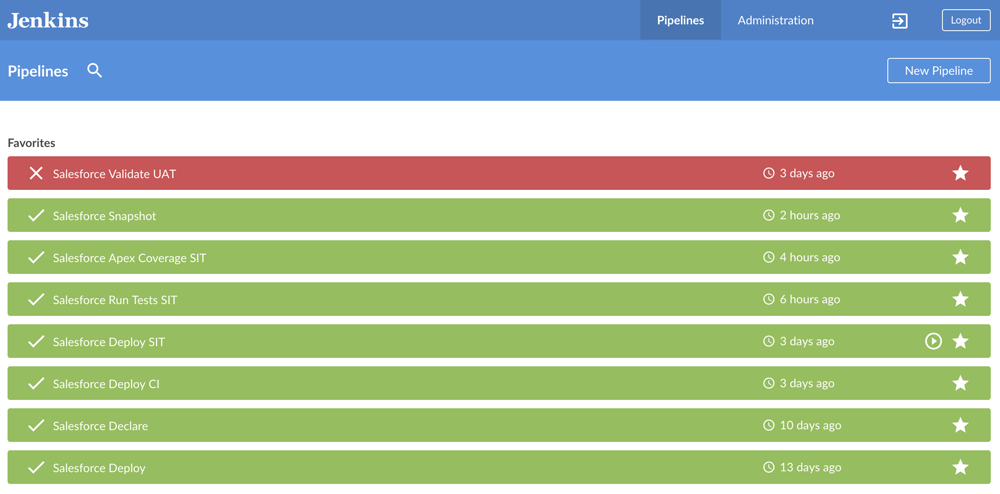The width and height of the screenshot is (1000, 494).
Task: Click the '4 hours ago' timestamp
Action: tap(810, 258)
